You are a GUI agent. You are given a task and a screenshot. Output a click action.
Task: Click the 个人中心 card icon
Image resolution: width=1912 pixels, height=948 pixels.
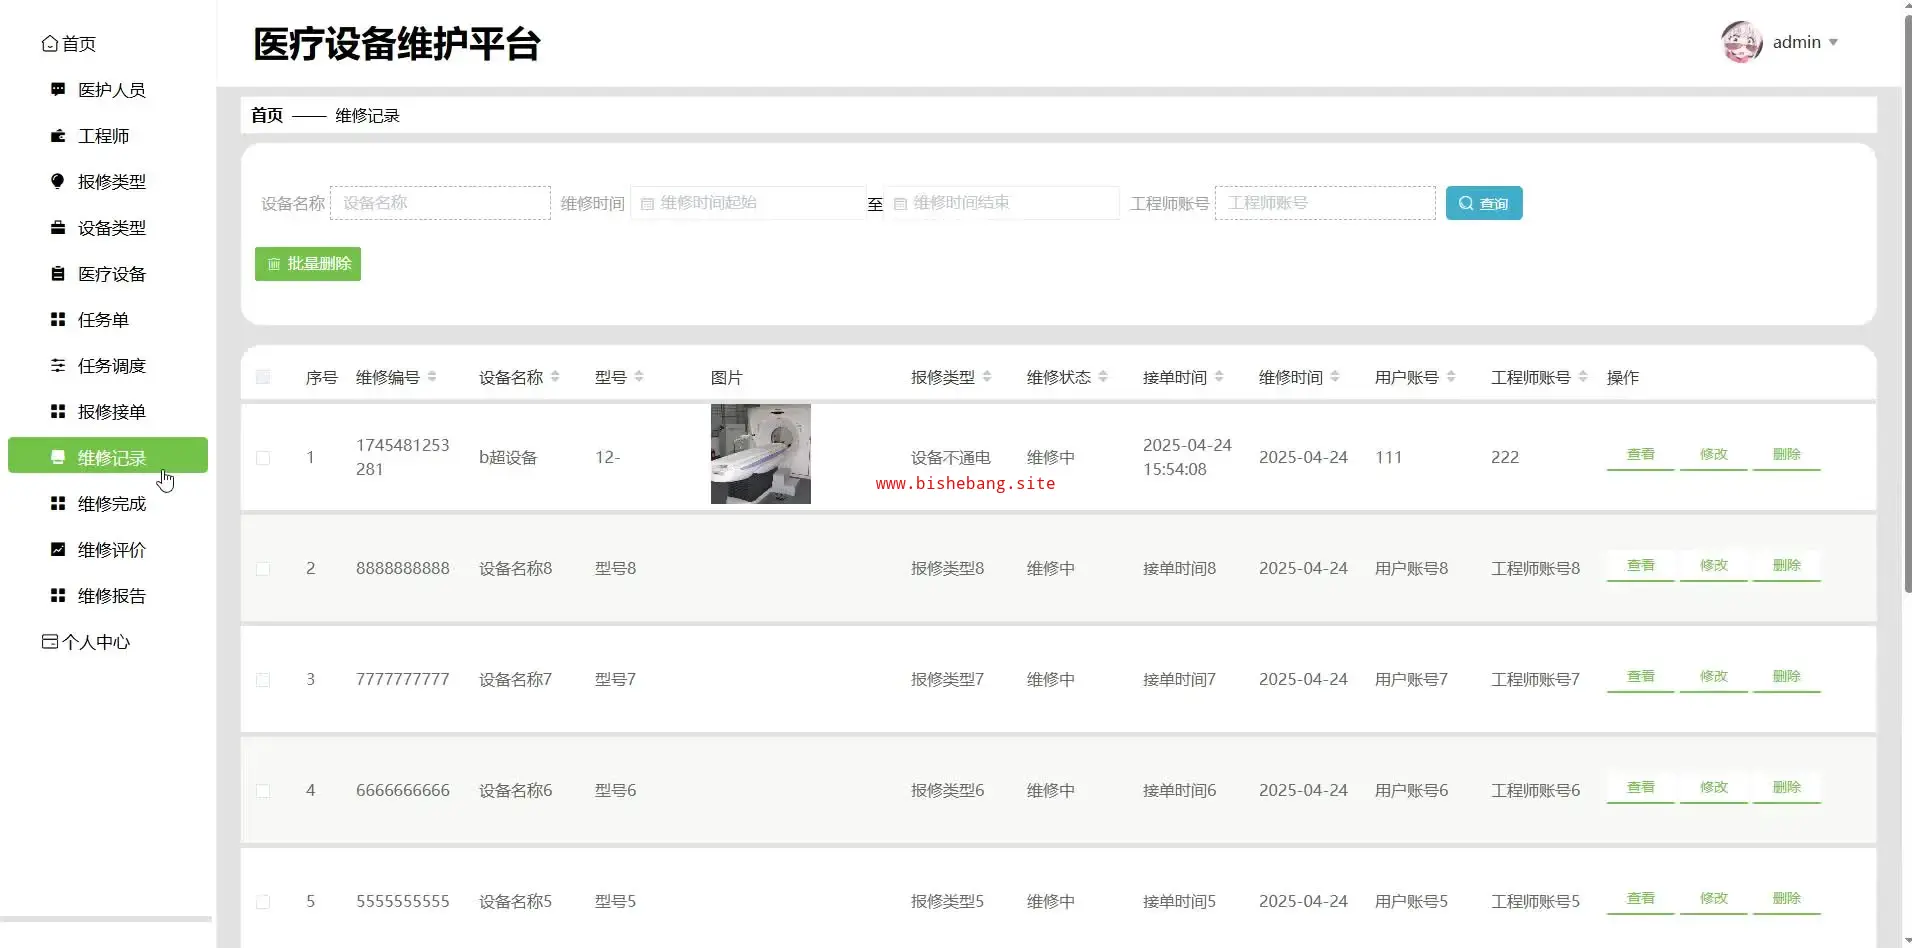49,642
